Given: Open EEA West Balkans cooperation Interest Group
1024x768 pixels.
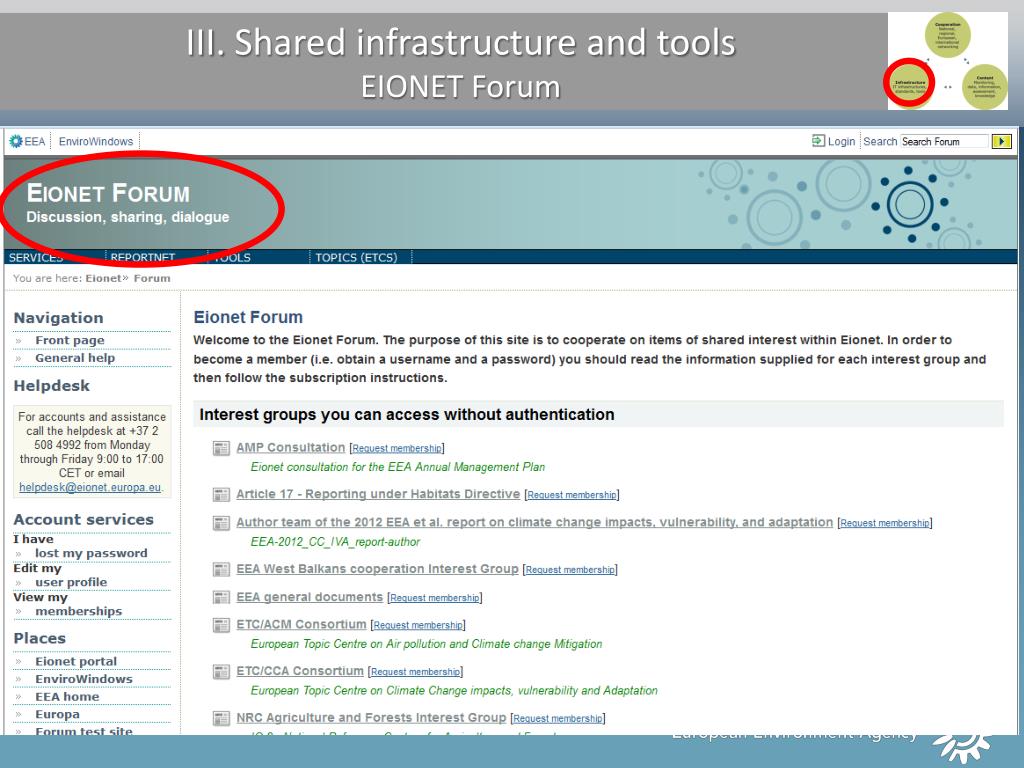Looking at the screenshot, I should point(377,568).
